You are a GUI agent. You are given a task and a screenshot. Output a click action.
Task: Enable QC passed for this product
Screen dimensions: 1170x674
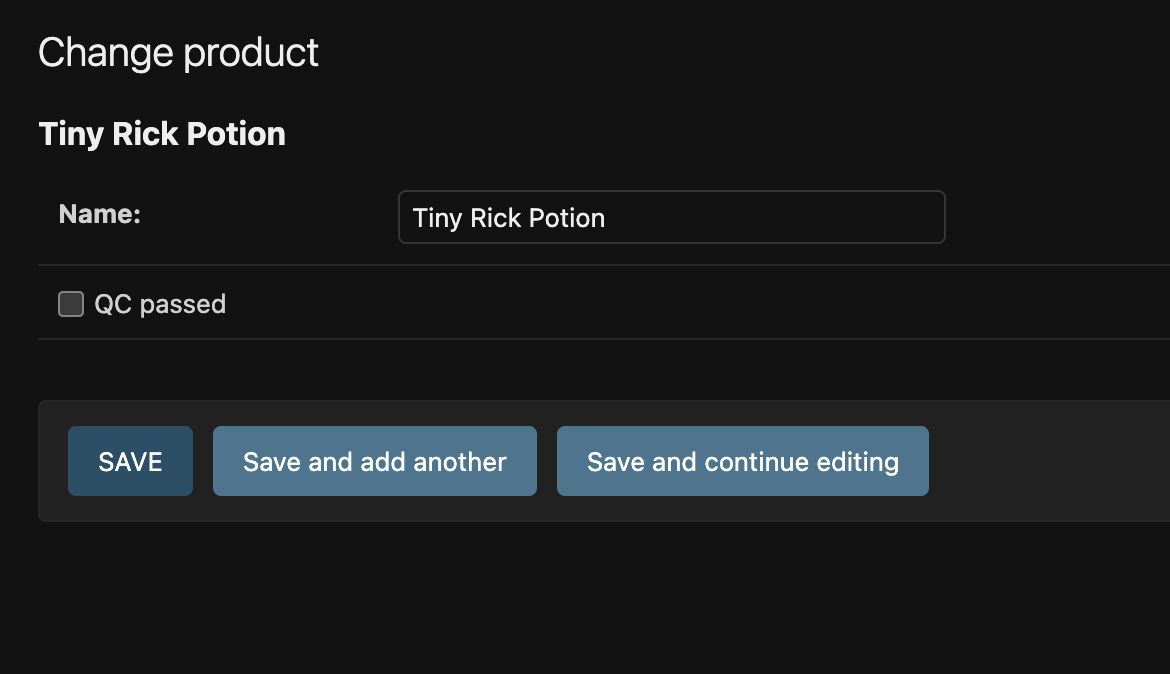[71, 304]
